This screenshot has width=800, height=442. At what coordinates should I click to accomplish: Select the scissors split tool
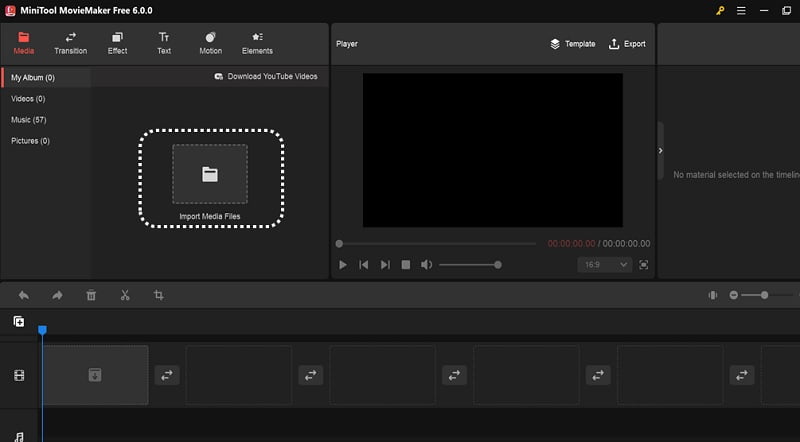pyautogui.click(x=125, y=295)
